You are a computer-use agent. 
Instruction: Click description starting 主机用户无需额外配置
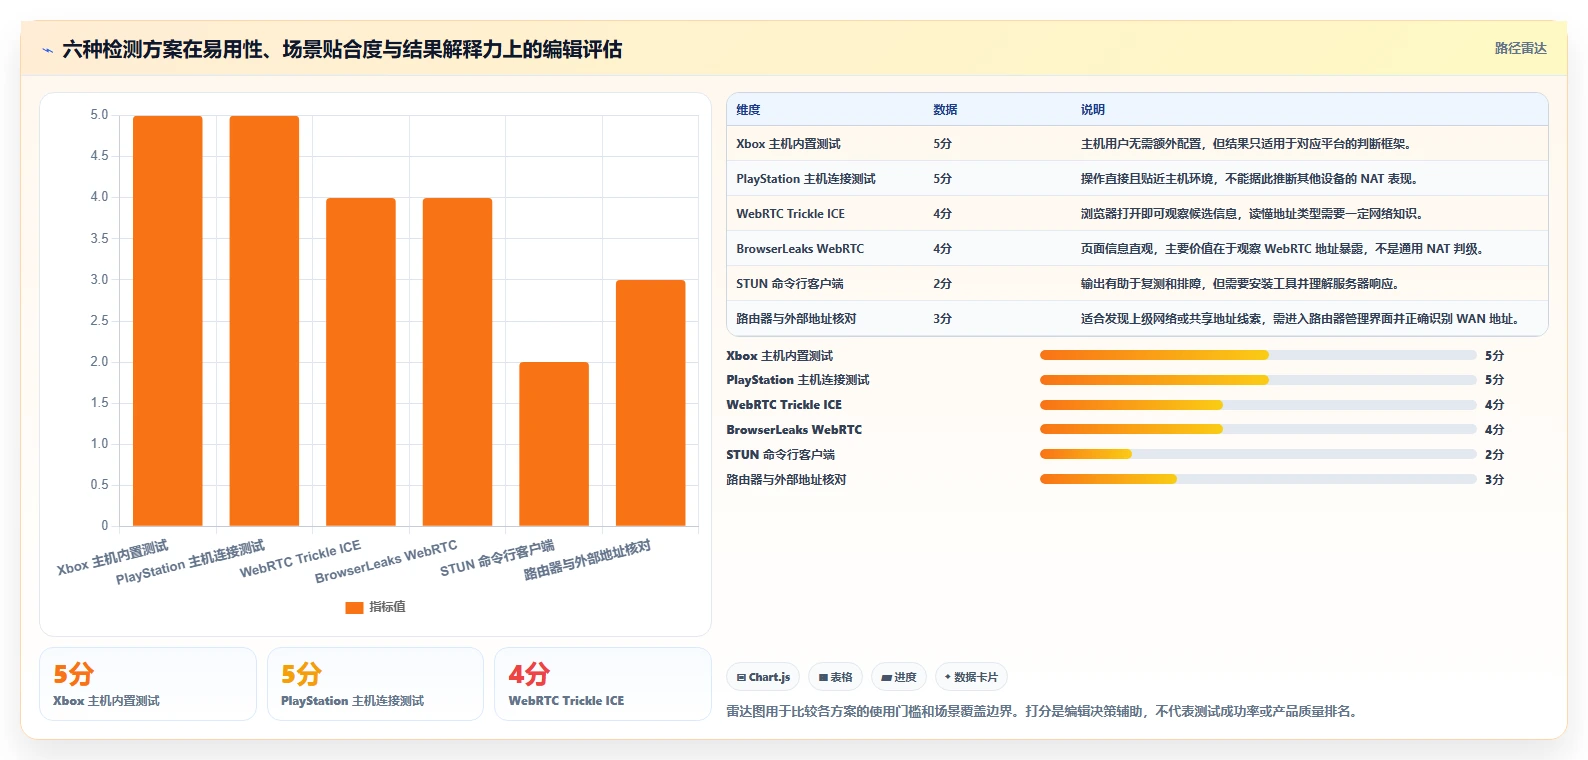pos(1246,144)
